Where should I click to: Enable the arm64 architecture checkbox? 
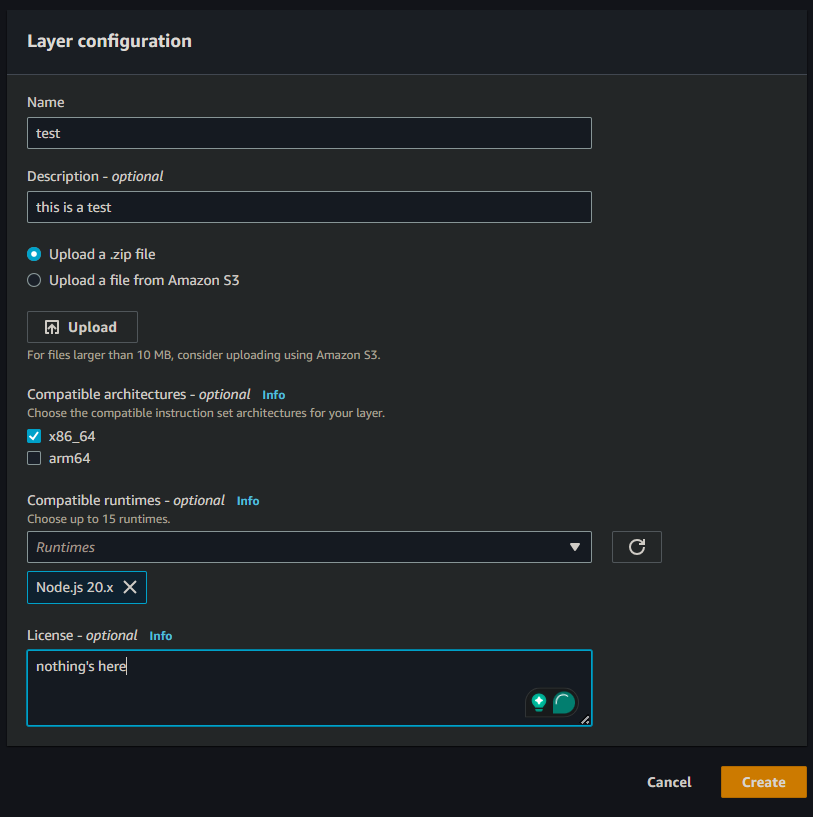coord(33,458)
